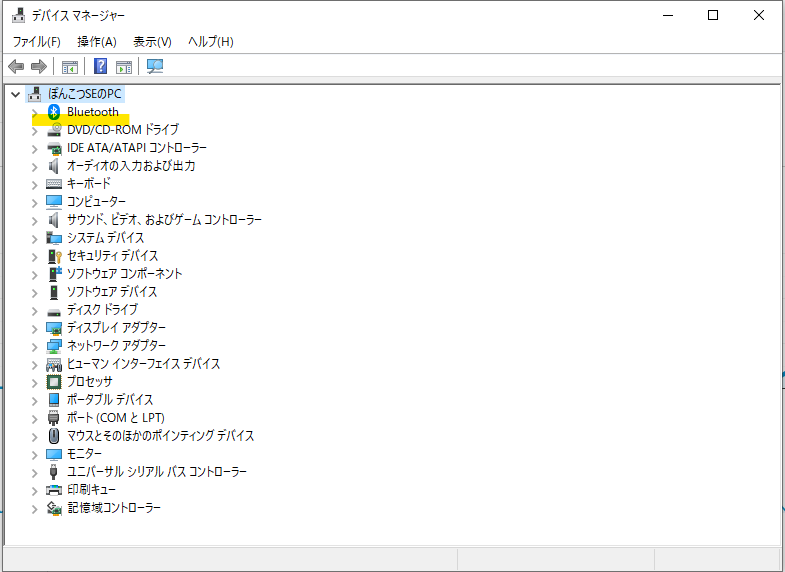Expand the キーボード category
785x572 pixels.
pos(35,185)
